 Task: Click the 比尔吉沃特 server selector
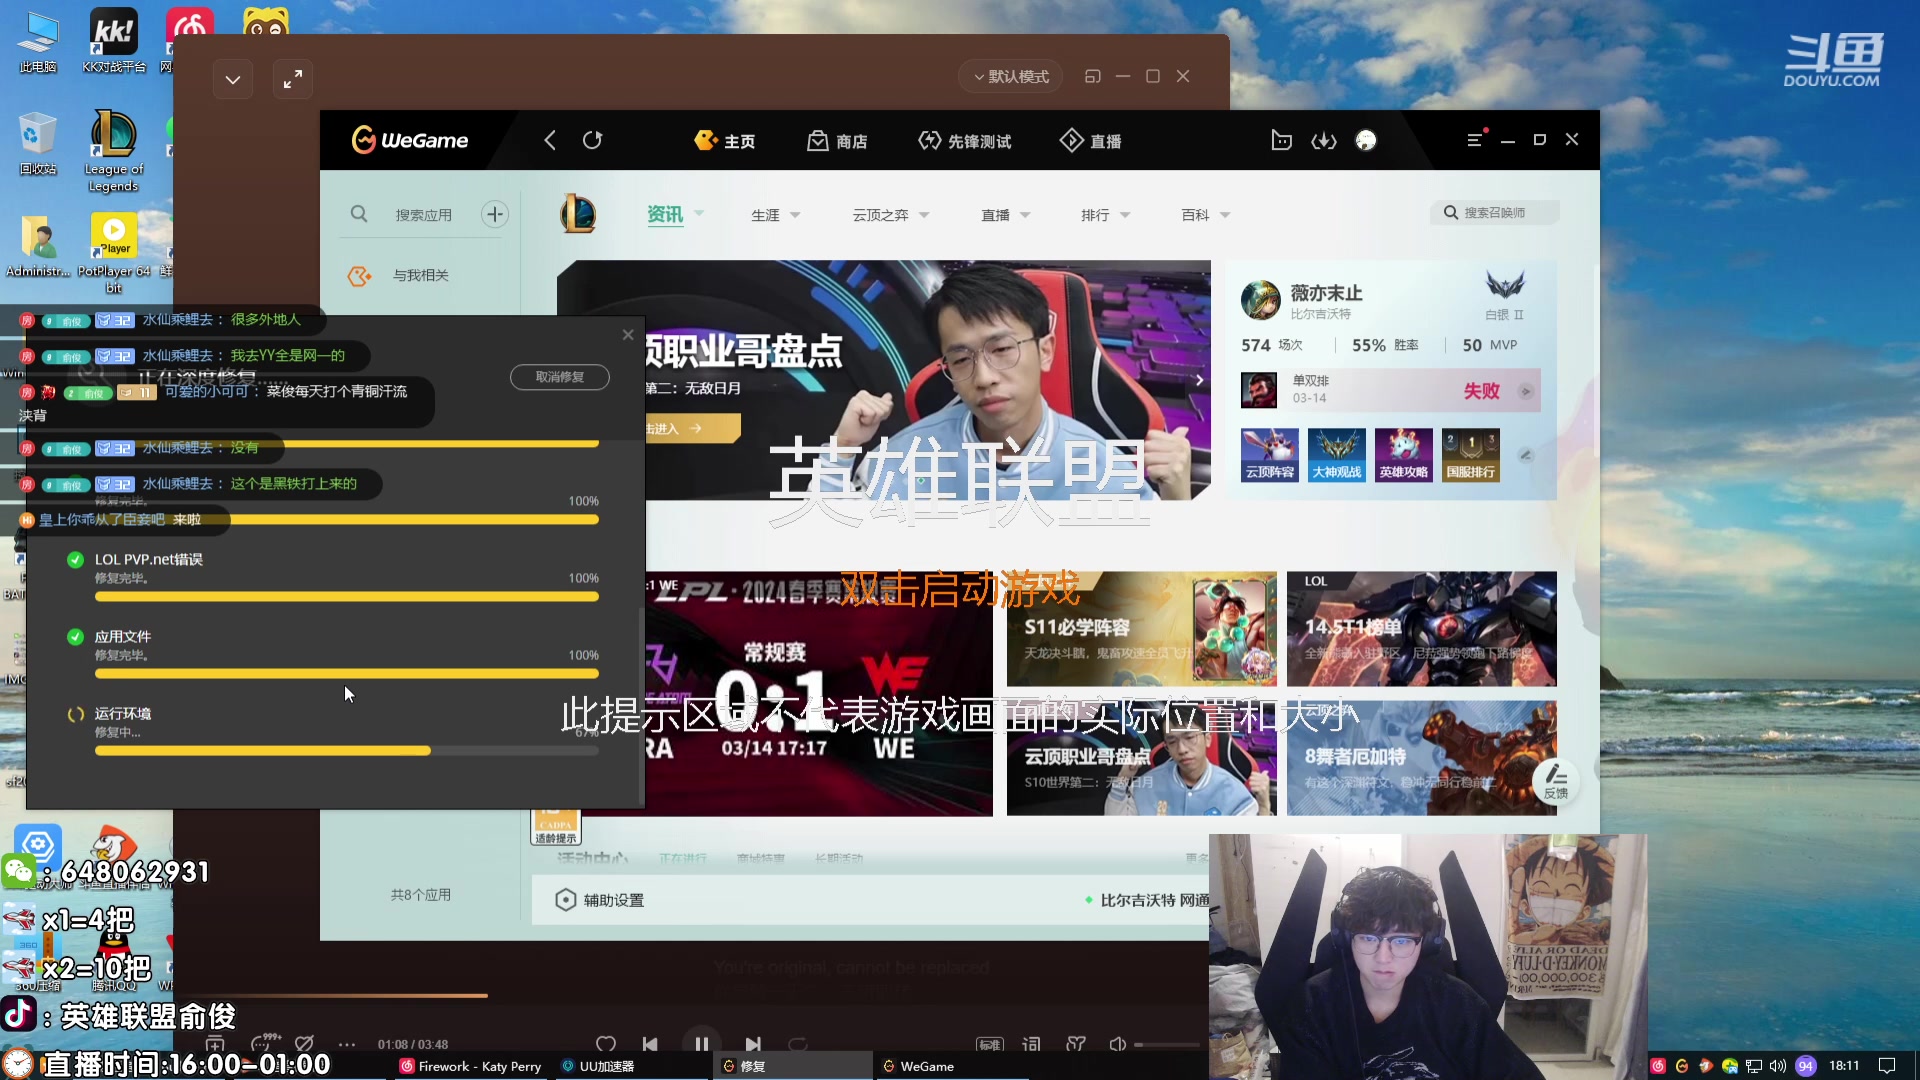click(1147, 900)
